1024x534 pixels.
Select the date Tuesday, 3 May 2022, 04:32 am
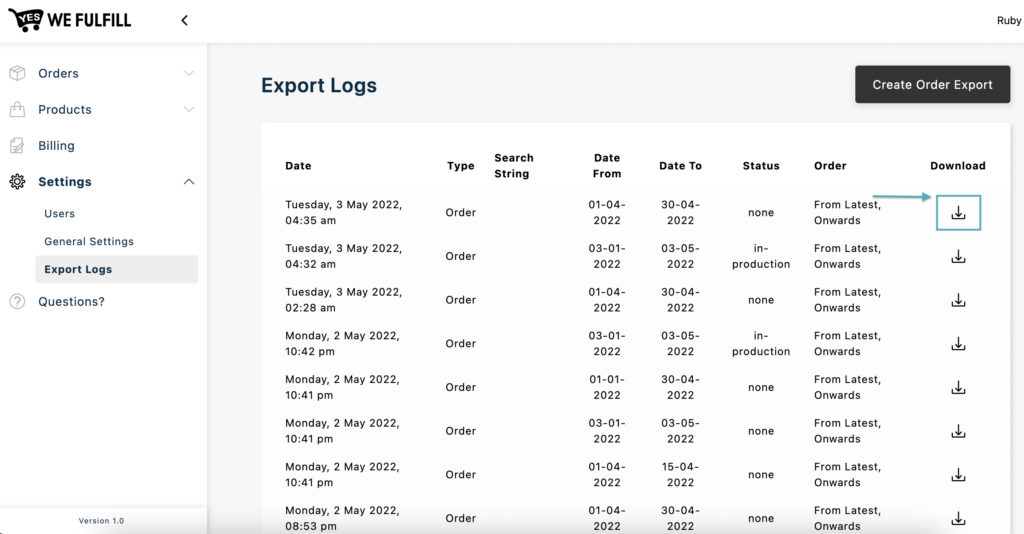pyautogui.click(x=344, y=257)
